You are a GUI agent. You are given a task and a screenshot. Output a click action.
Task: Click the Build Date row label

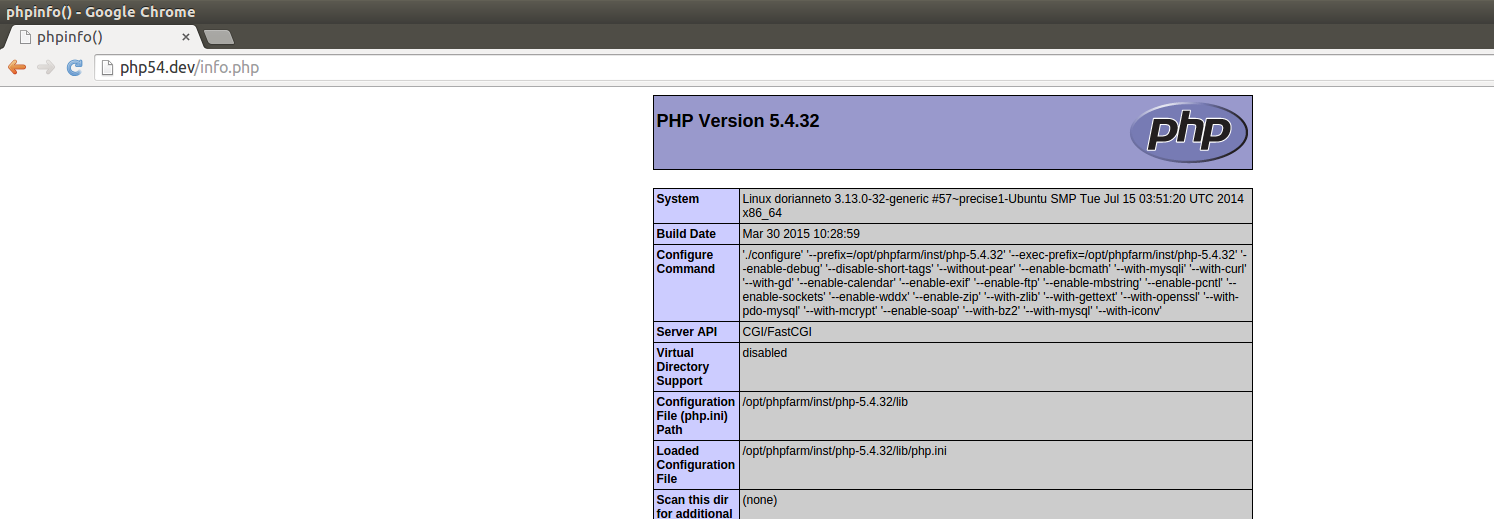pyautogui.click(x=686, y=234)
